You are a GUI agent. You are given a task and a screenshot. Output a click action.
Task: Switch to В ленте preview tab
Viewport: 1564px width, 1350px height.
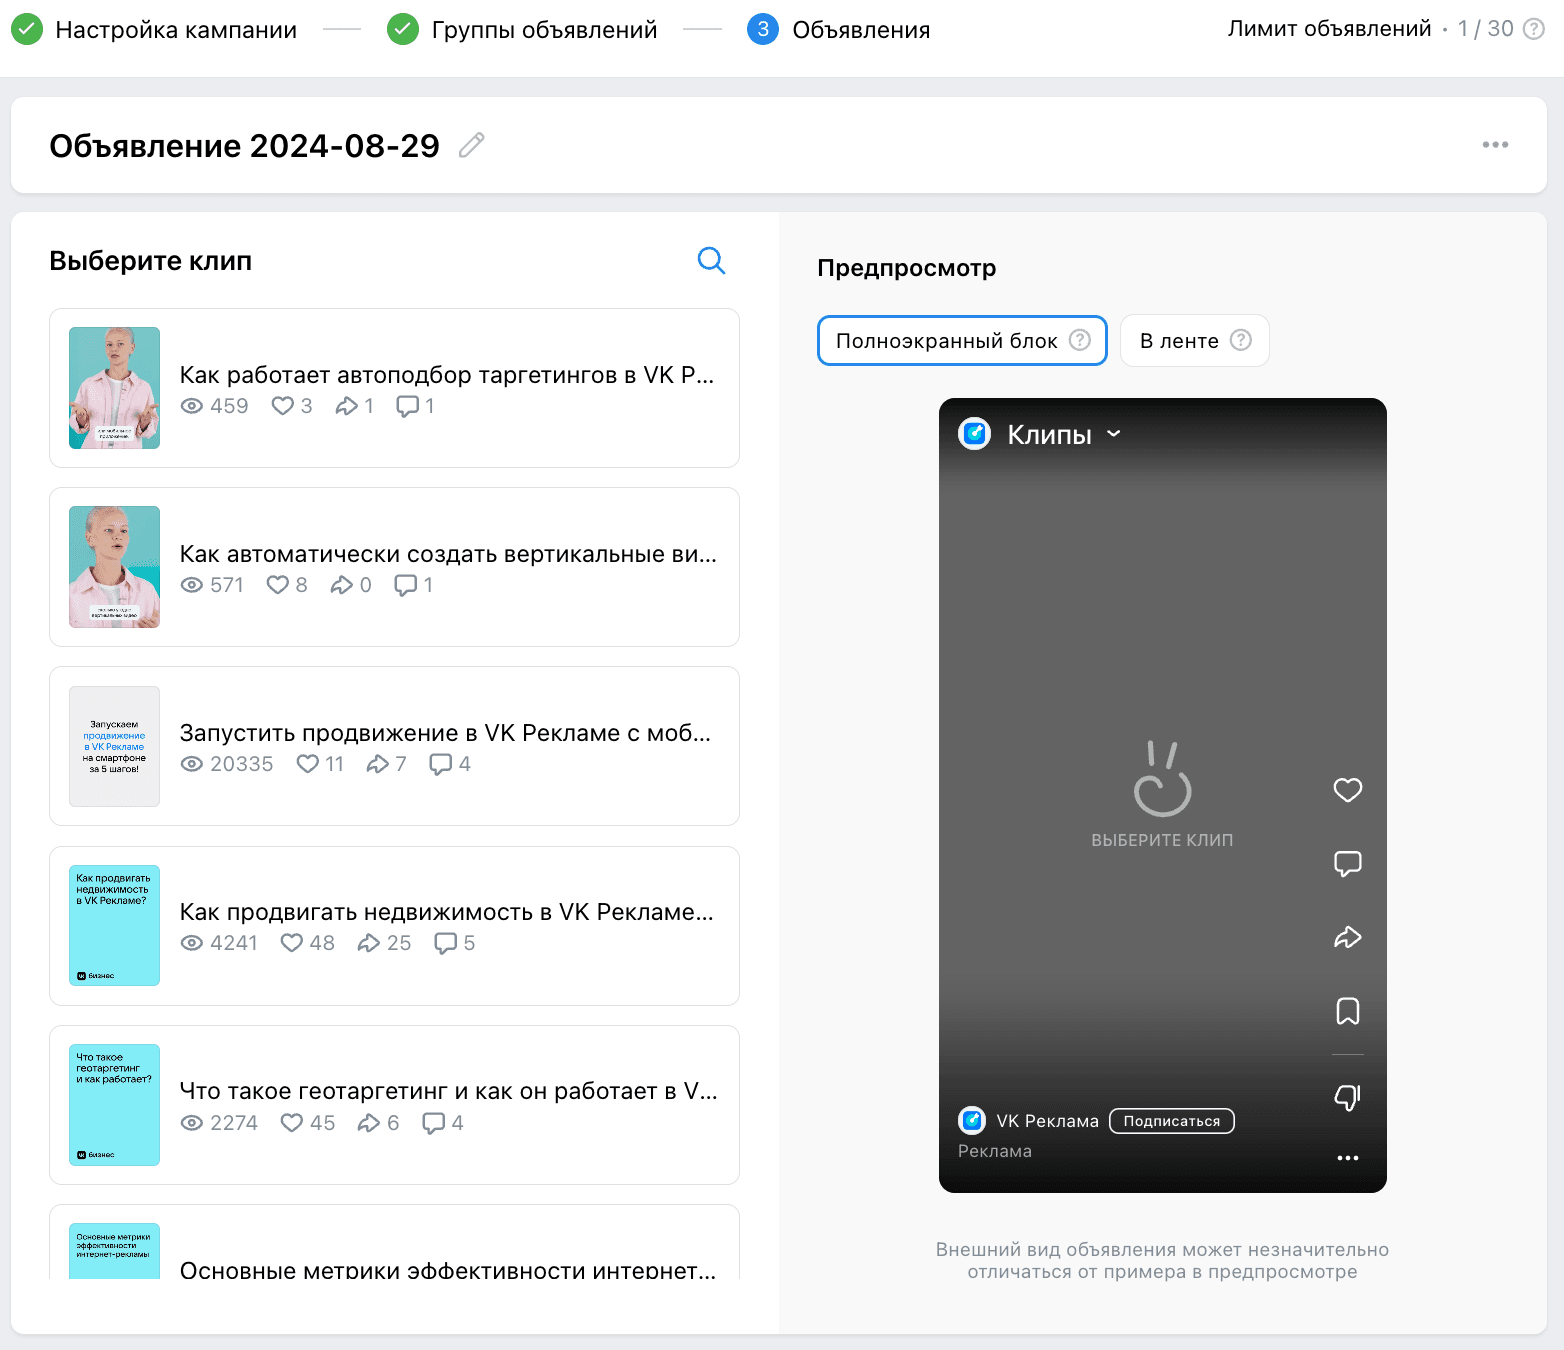(1195, 340)
